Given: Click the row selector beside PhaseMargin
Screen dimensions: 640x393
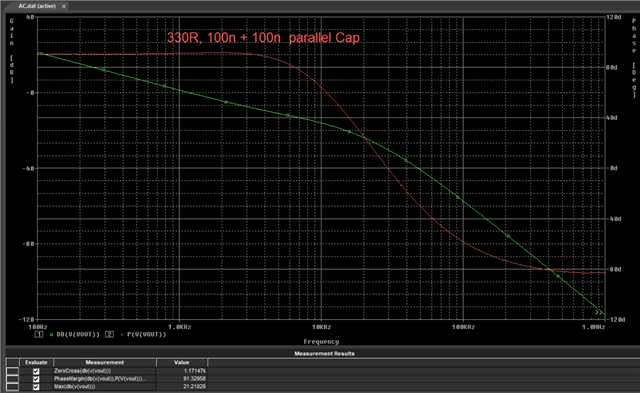Looking at the screenshot, I should point(12,379).
